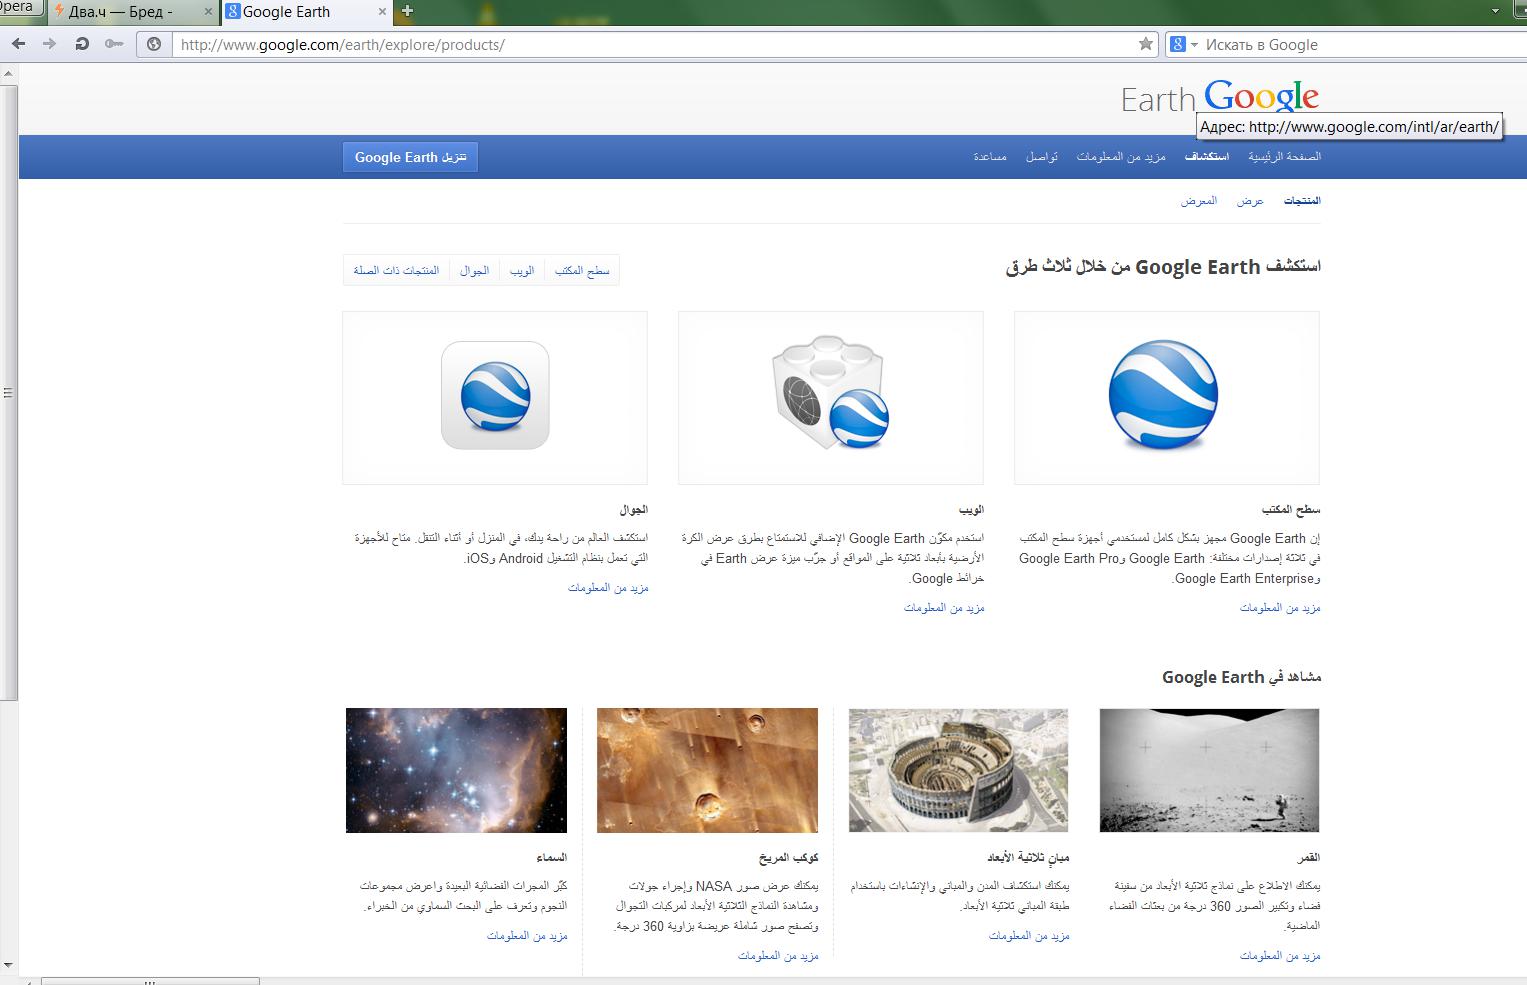Click the كوكب المريخ (Mars) caption title
Screen dimensions: 1527x985
(789, 858)
